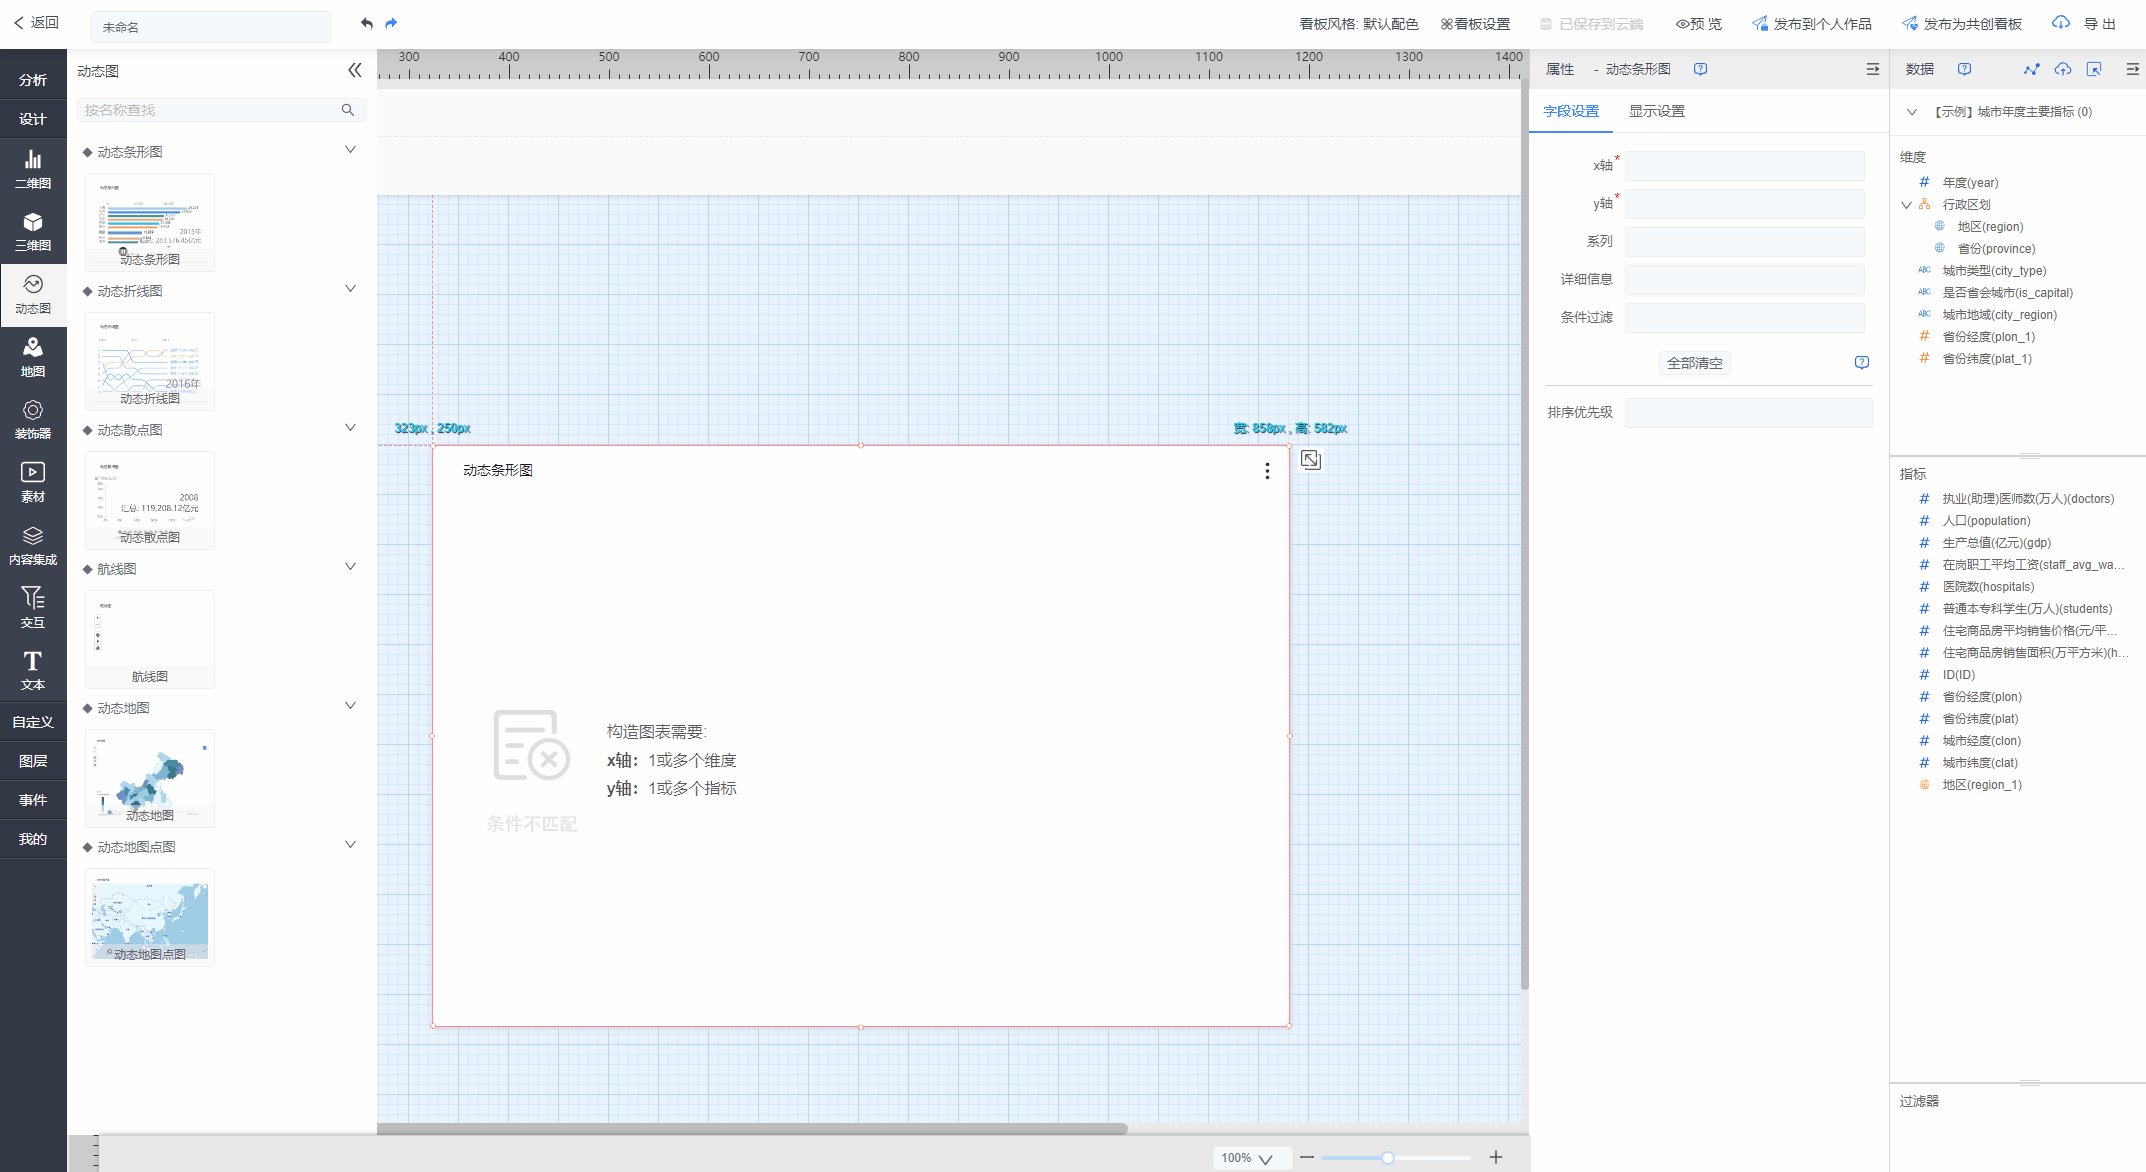Collapse the 行政区划 dimension tree node
2146x1172 pixels.
[1906, 205]
